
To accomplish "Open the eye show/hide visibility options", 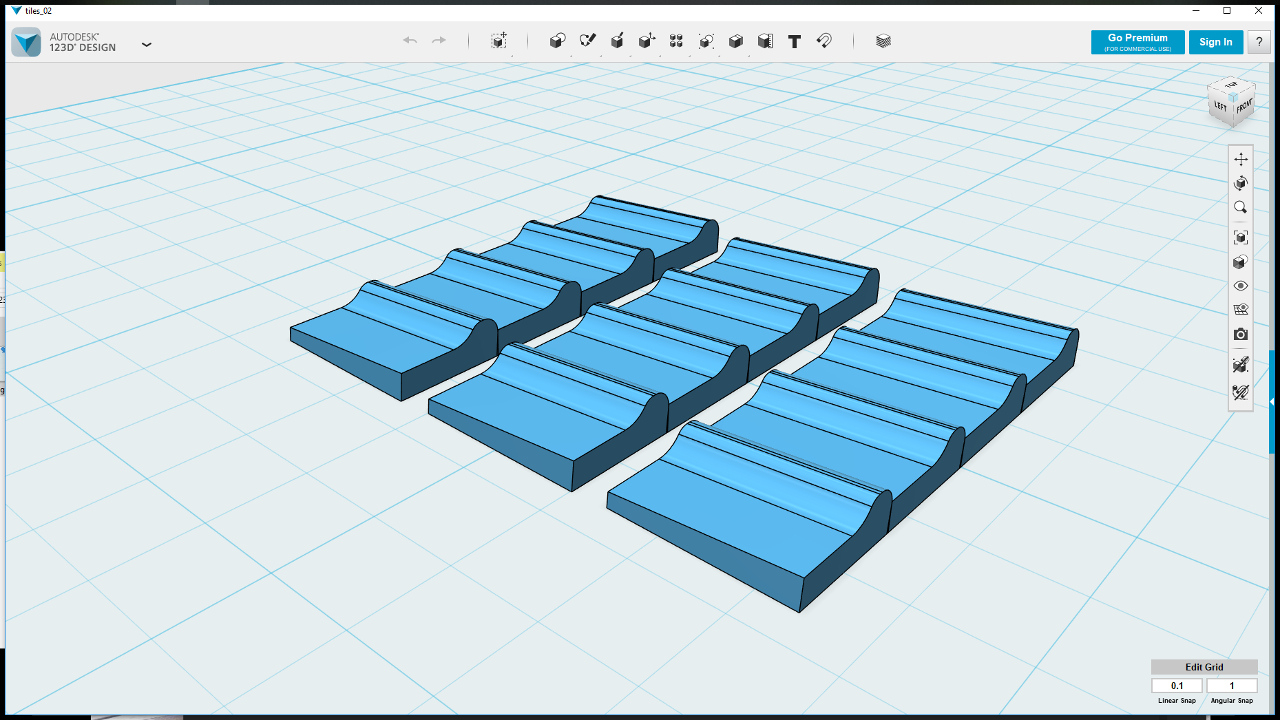I will (x=1241, y=286).
